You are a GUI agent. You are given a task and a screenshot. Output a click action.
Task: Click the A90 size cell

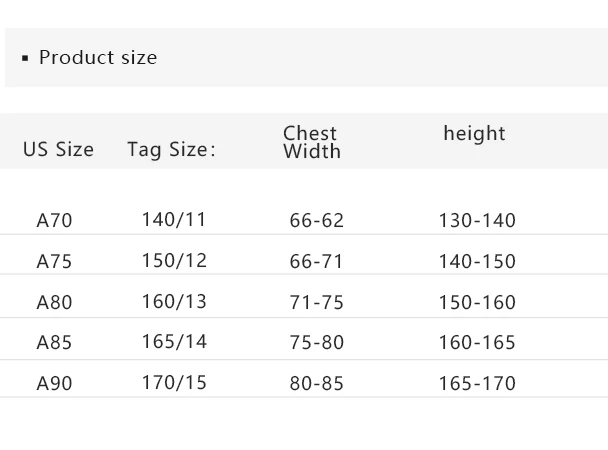[x=54, y=383]
